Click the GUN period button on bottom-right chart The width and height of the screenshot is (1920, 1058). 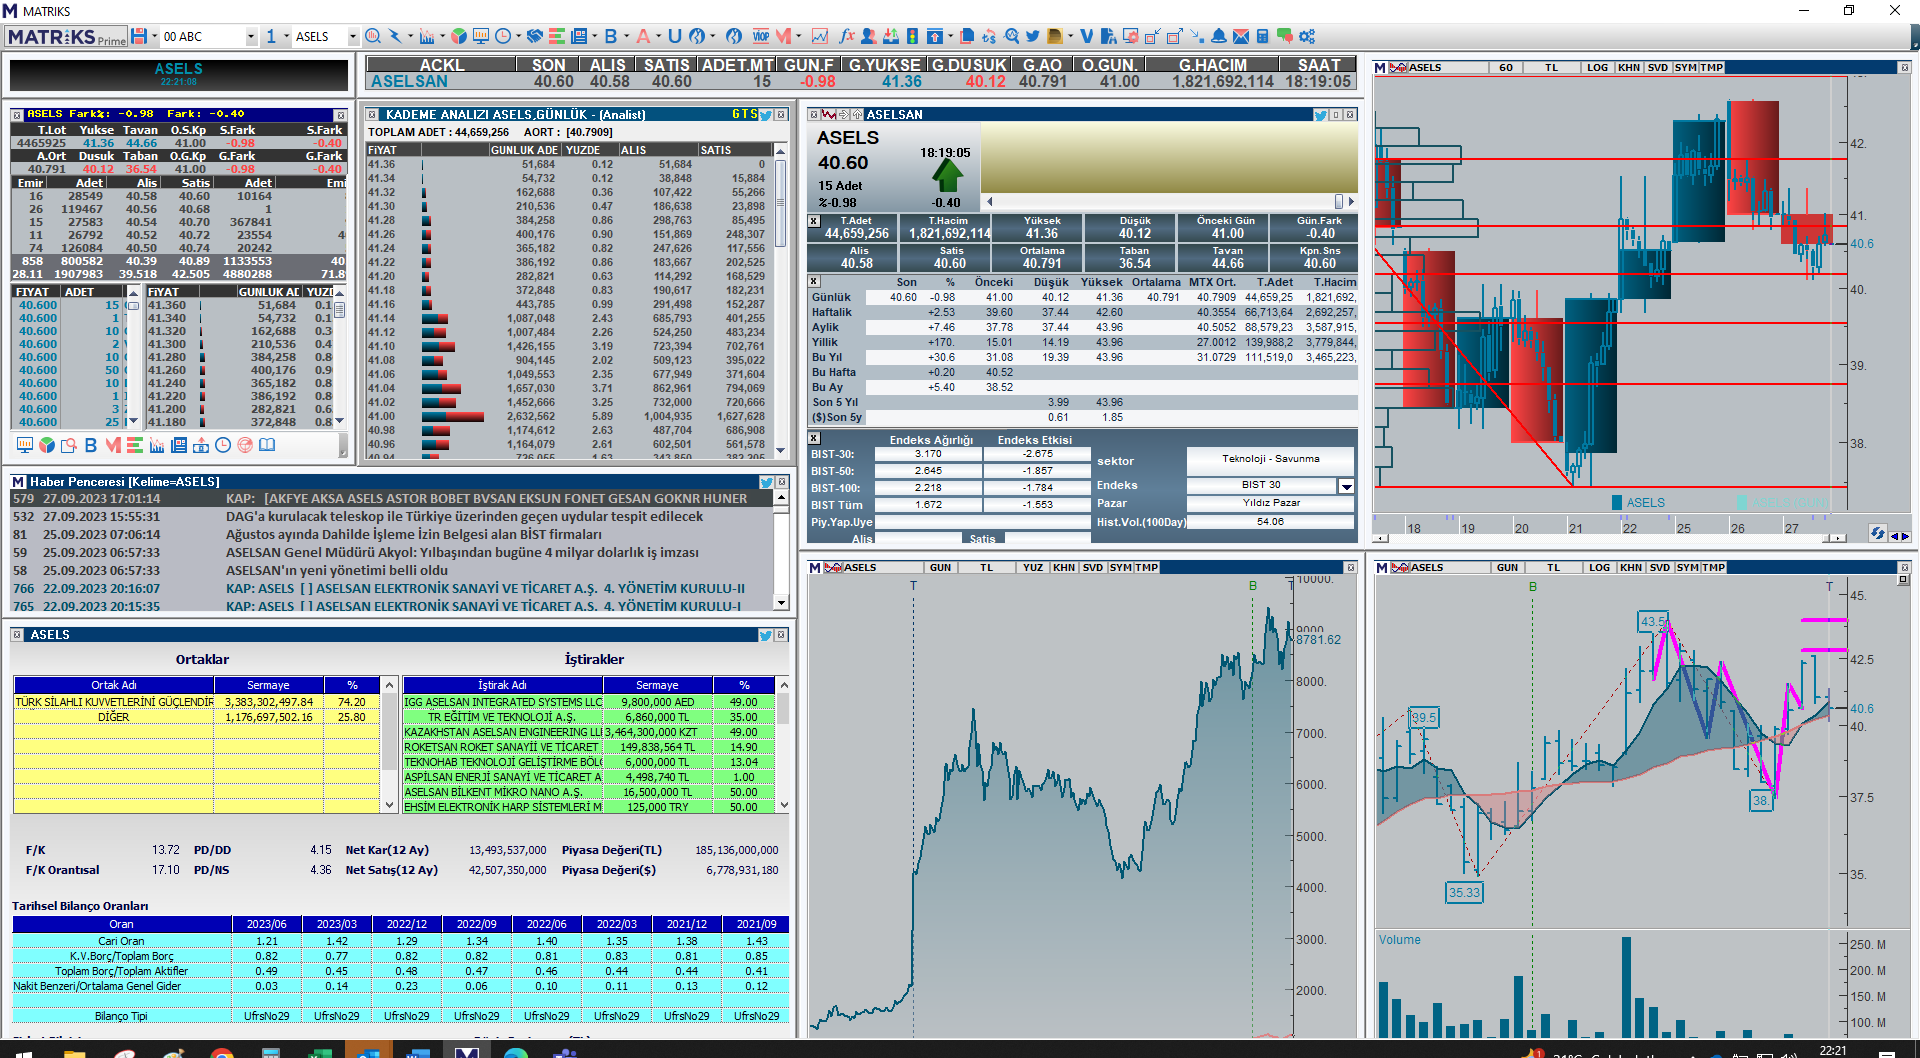(x=1508, y=568)
